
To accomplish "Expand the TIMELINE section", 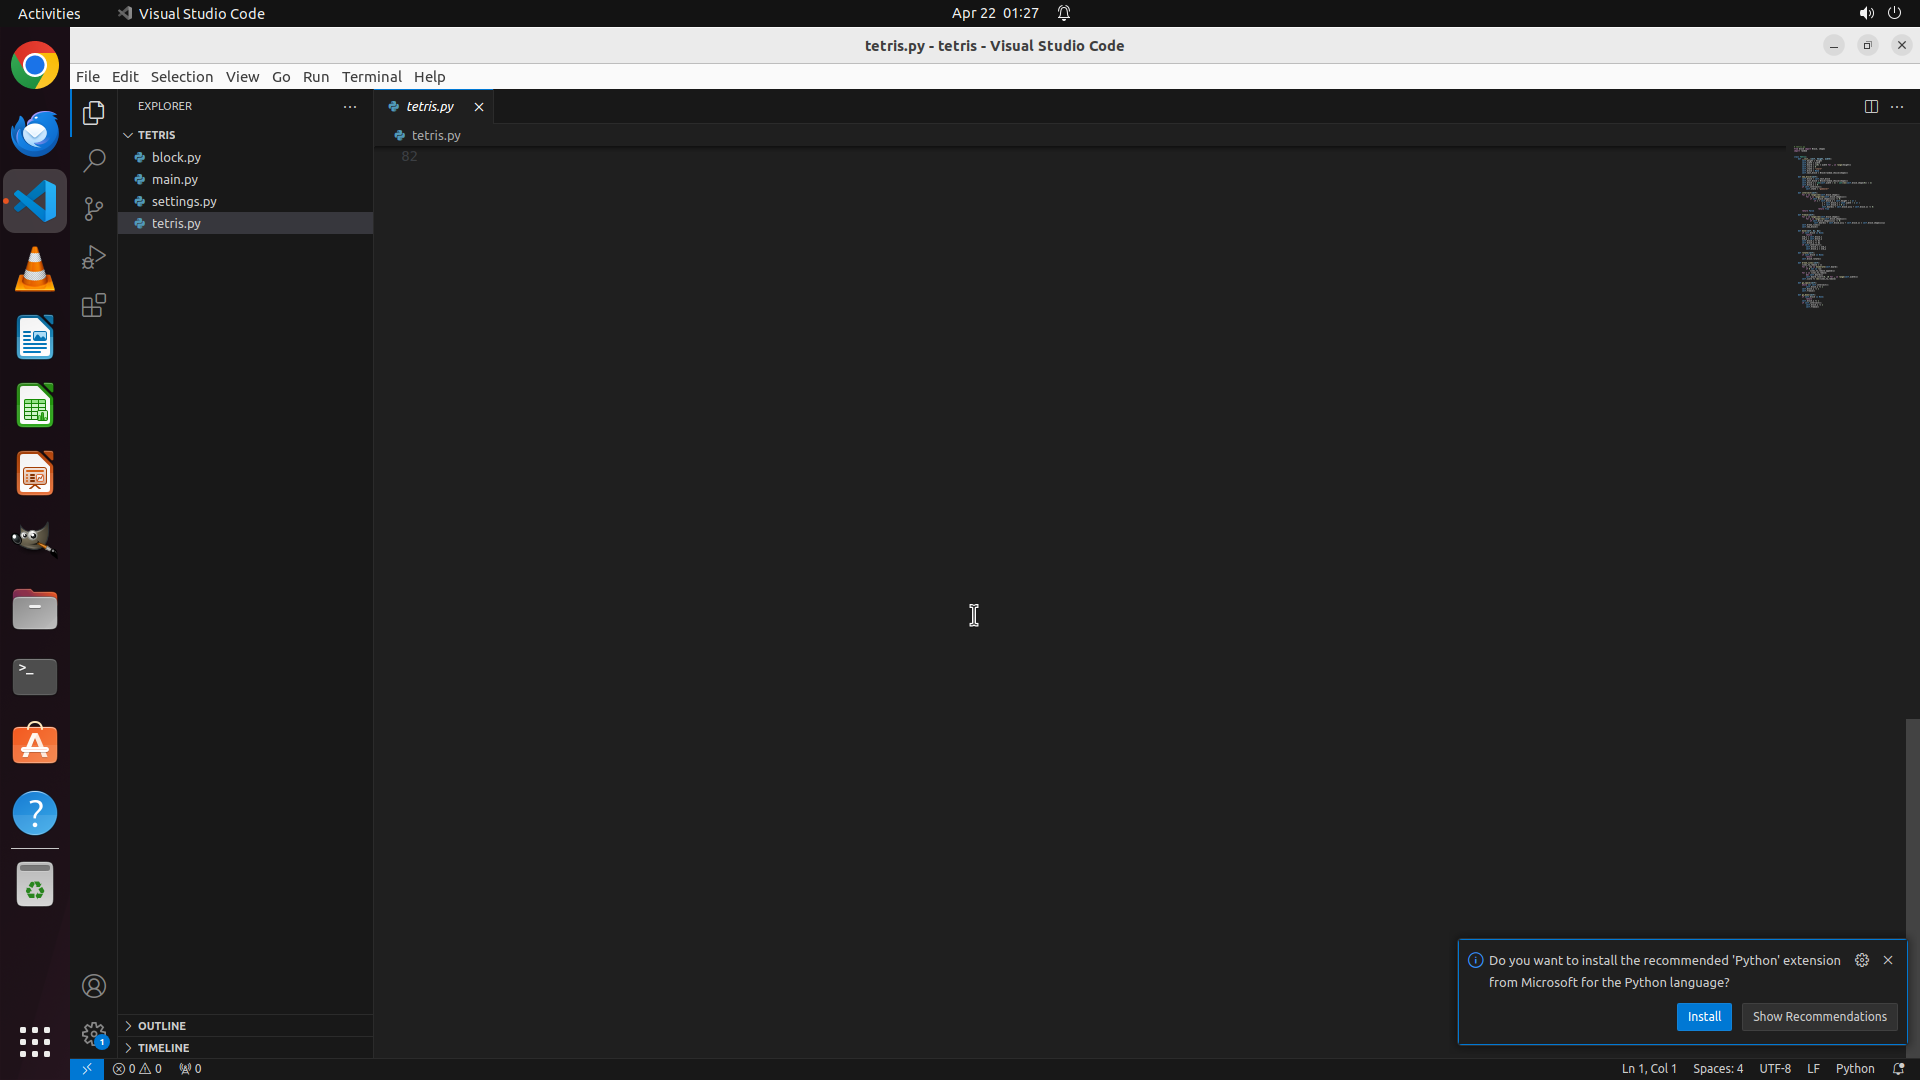I will point(164,1048).
